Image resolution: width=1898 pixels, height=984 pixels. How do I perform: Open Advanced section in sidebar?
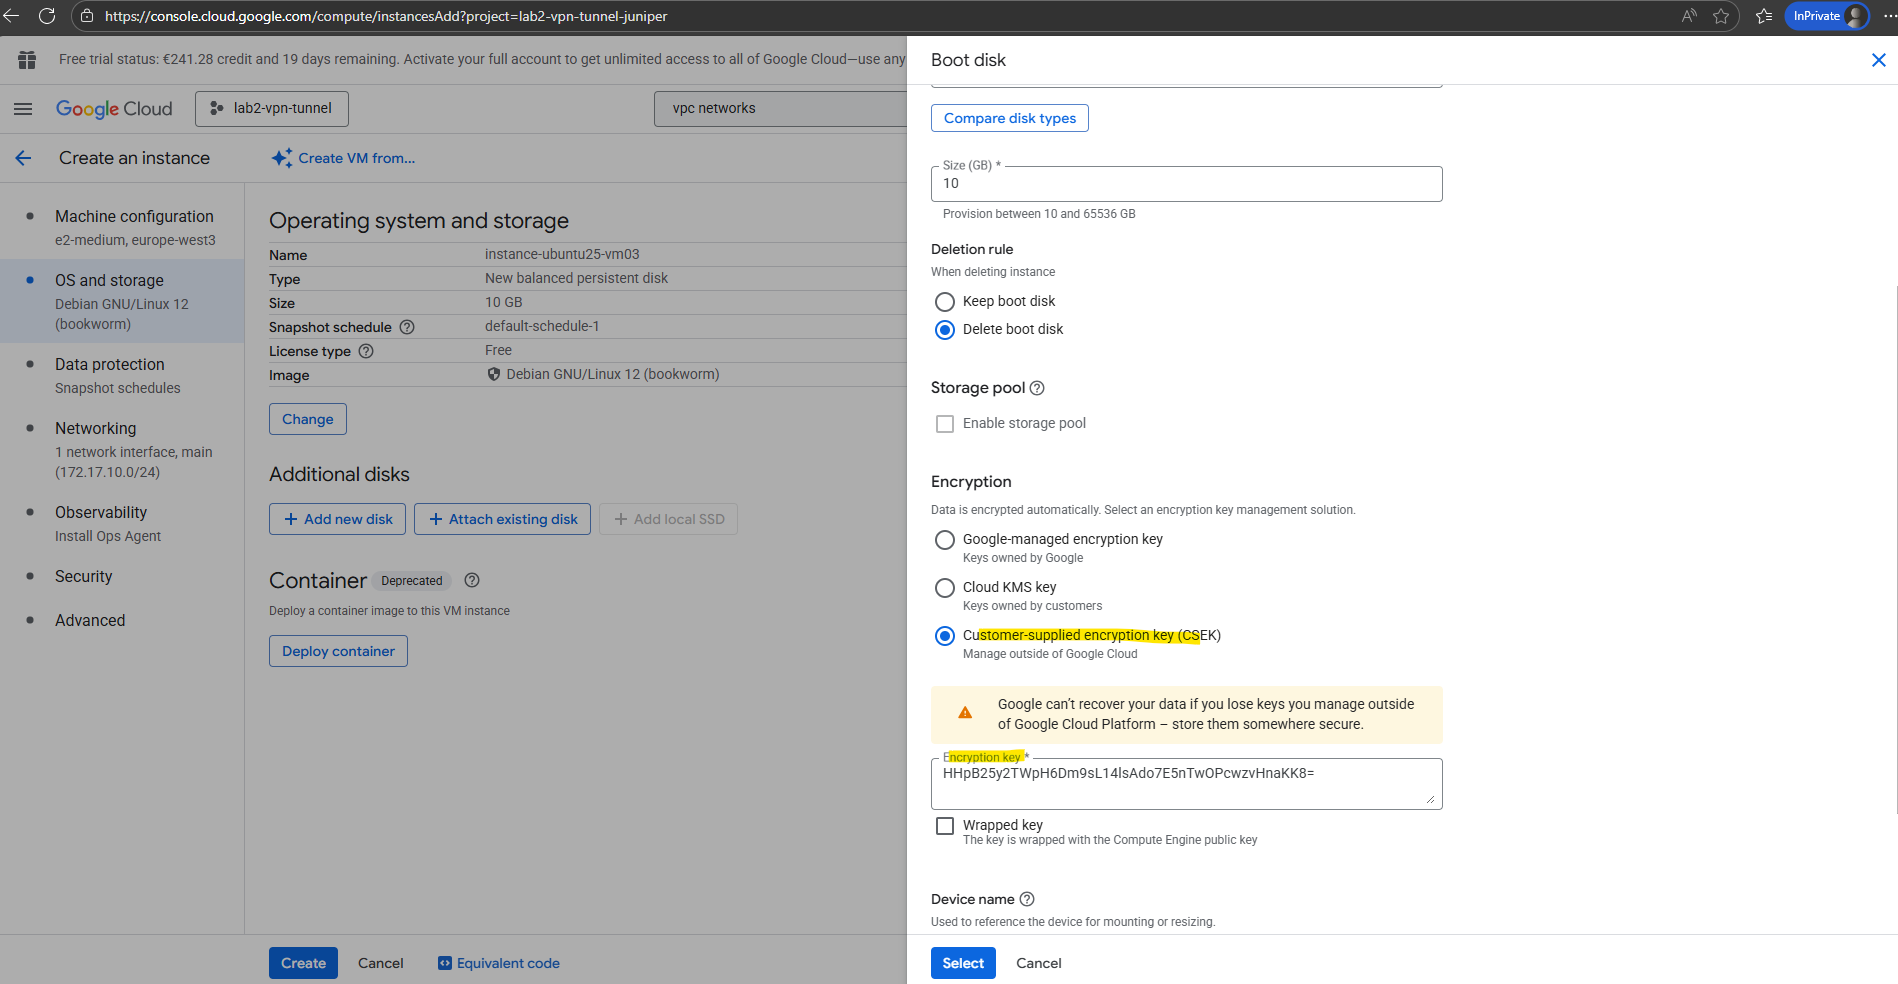(90, 620)
